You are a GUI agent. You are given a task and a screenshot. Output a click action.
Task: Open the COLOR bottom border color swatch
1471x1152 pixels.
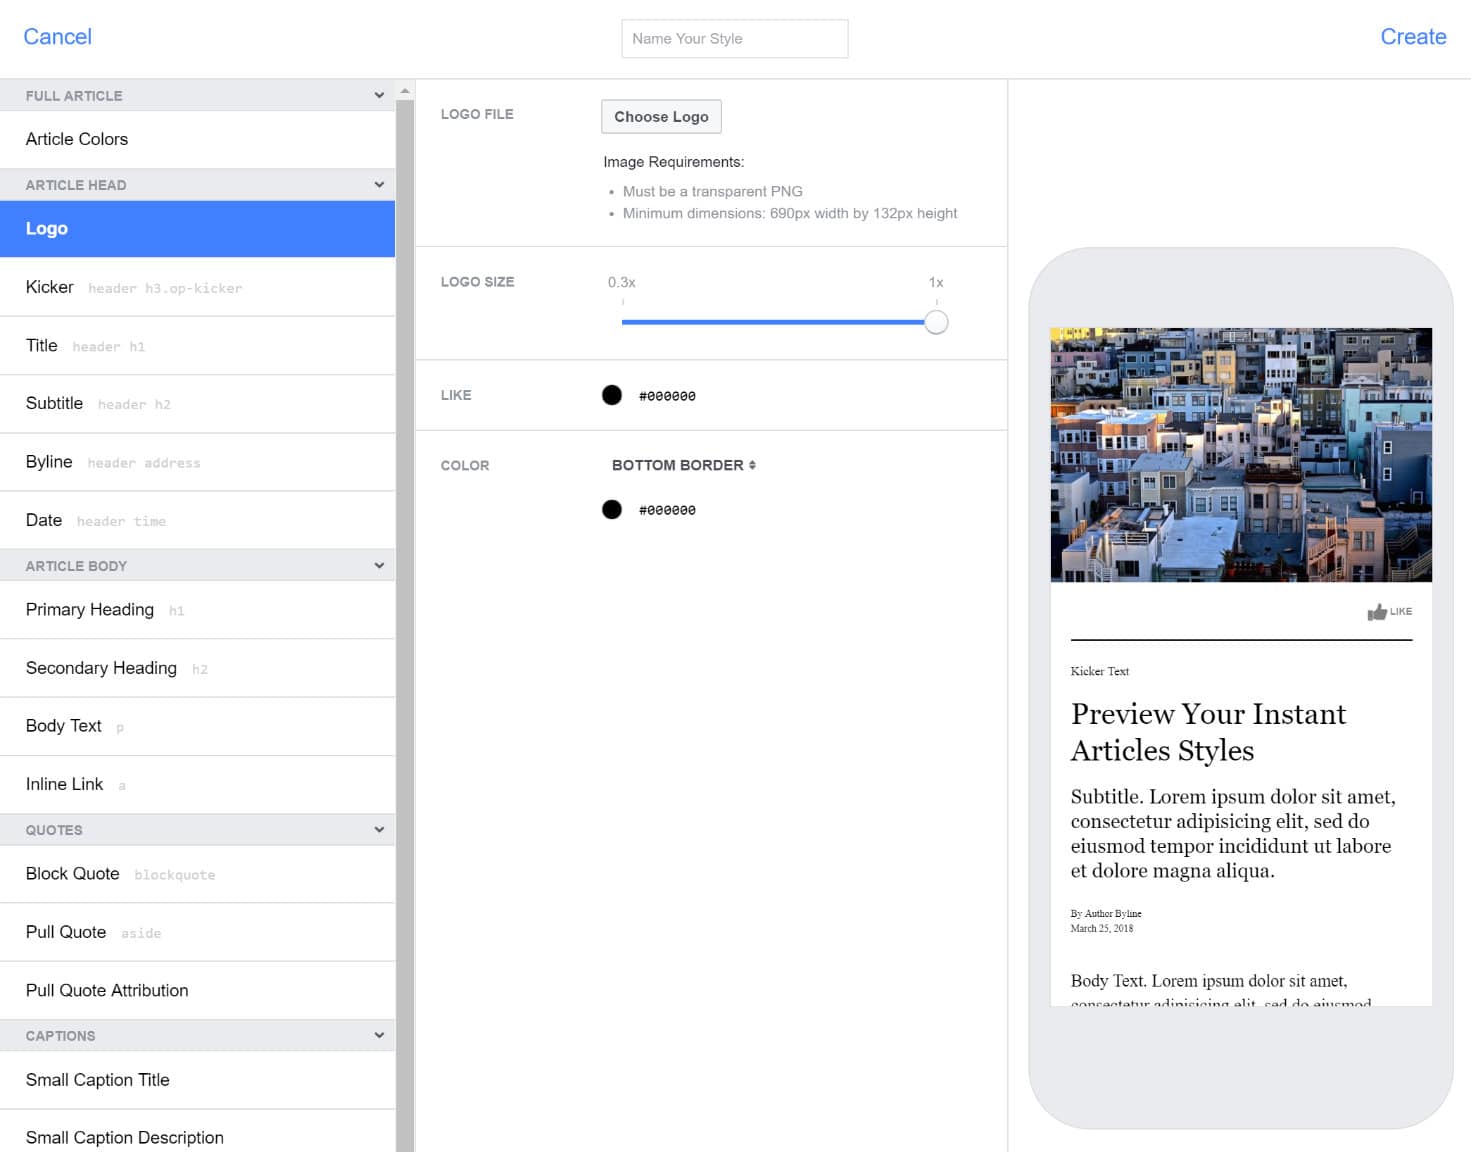tap(611, 509)
